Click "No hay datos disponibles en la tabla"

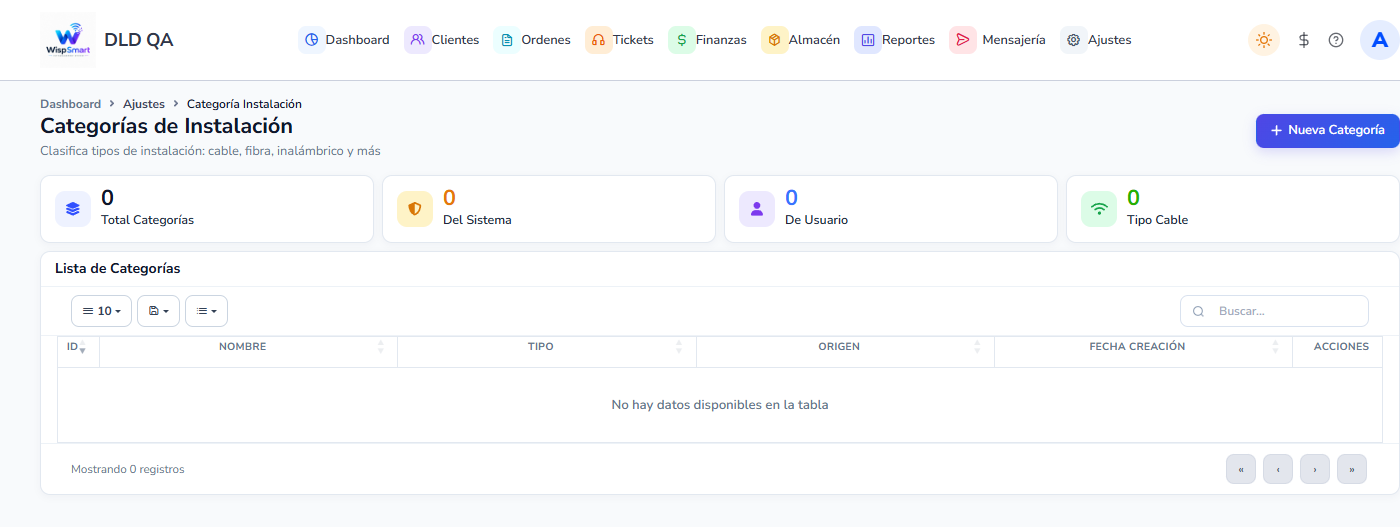click(720, 405)
